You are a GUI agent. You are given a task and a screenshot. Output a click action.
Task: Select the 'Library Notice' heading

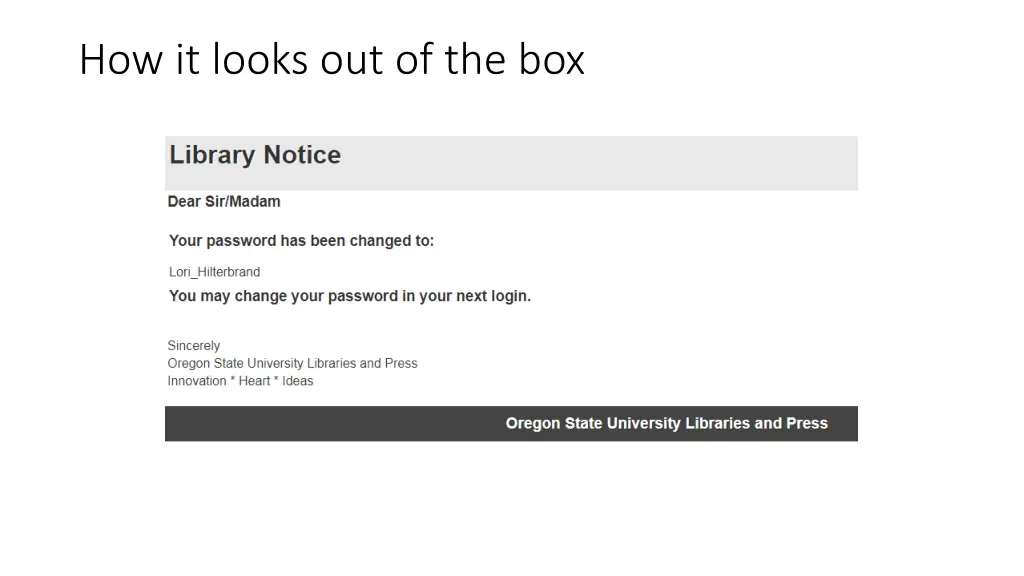pyautogui.click(x=255, y=155)
